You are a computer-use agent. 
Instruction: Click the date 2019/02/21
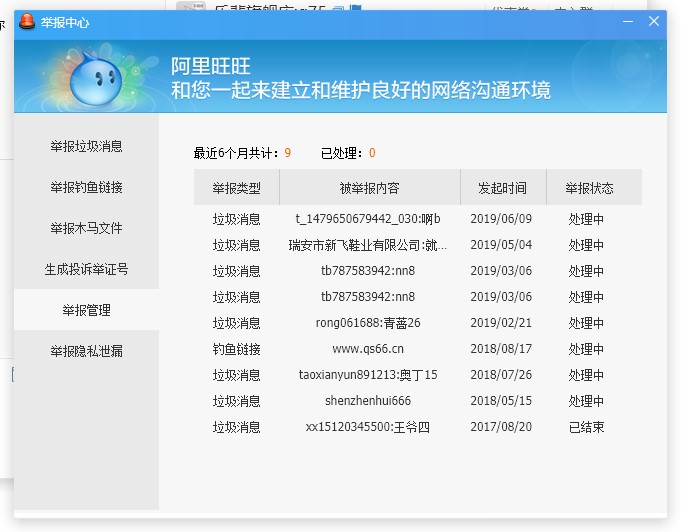pos(501,323)
